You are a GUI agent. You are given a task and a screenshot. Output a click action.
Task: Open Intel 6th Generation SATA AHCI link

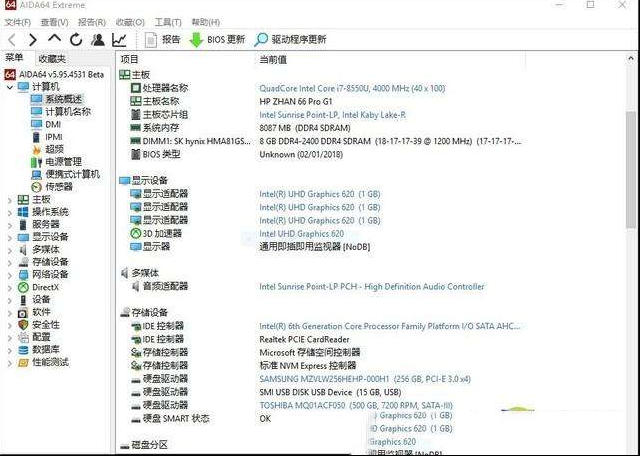[x=390, y=326]
